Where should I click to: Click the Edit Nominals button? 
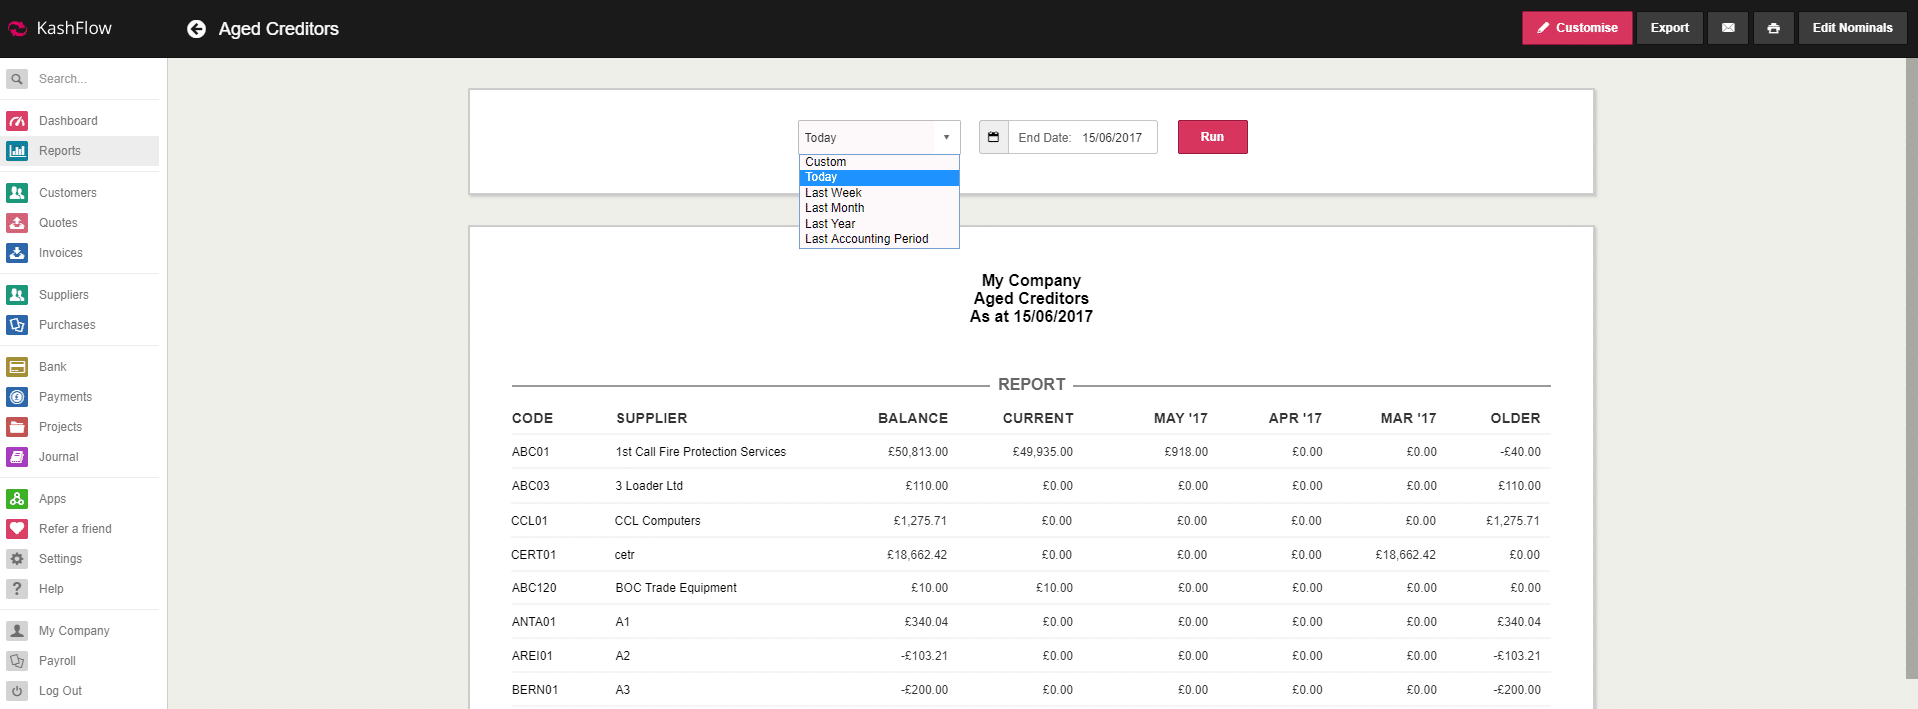(1851, 28)
